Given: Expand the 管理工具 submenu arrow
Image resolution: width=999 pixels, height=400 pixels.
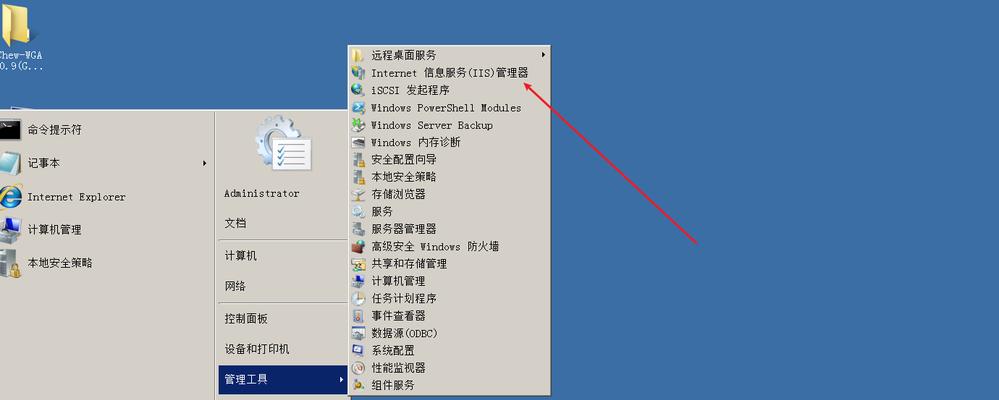Looking at the screenshot, I should [342, 380].
